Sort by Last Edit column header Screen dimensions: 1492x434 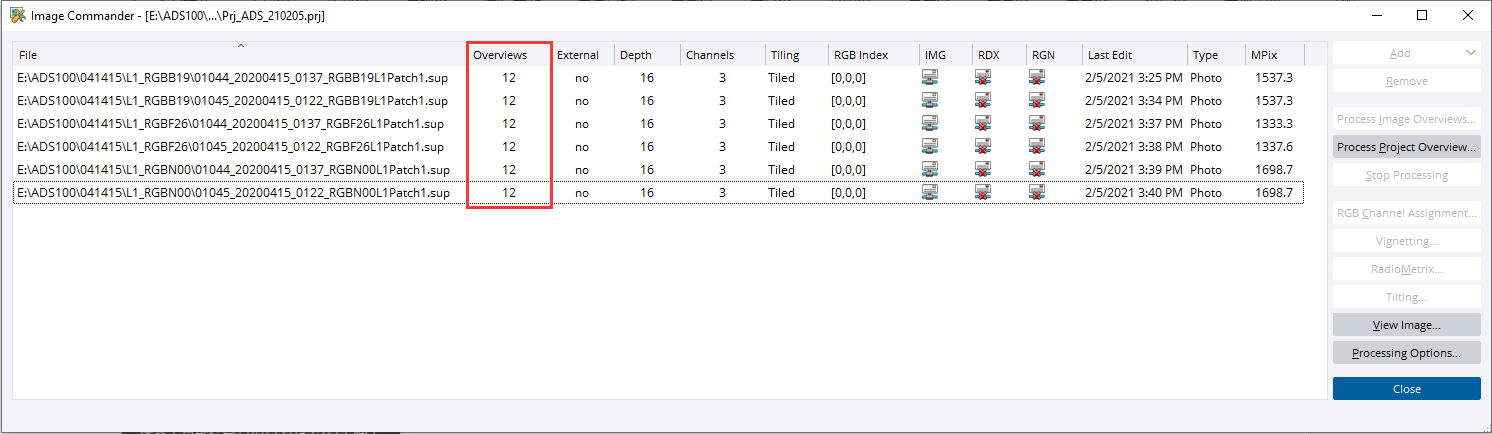[x=1134, y=55]
